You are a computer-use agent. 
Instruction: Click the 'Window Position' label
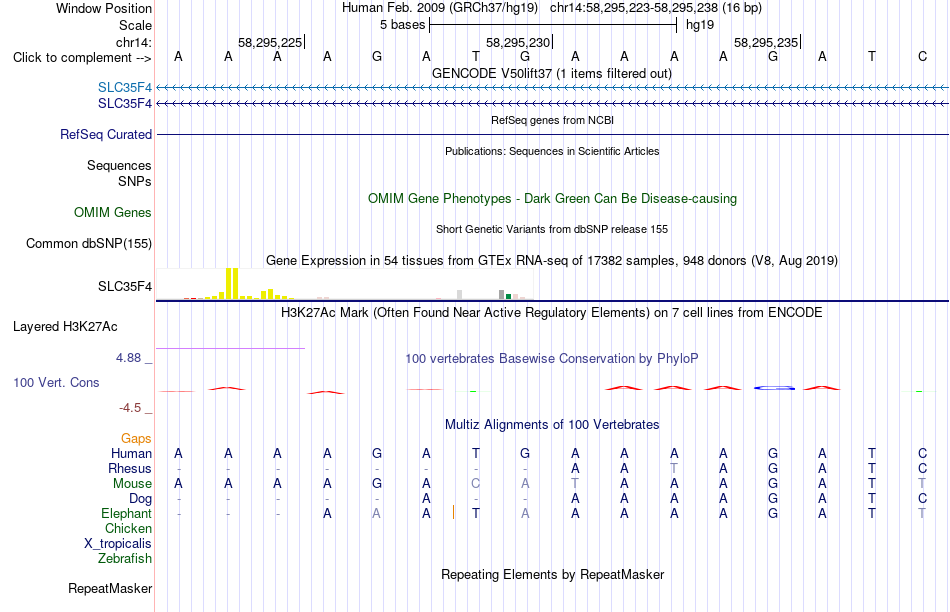(x=104, y=8)
